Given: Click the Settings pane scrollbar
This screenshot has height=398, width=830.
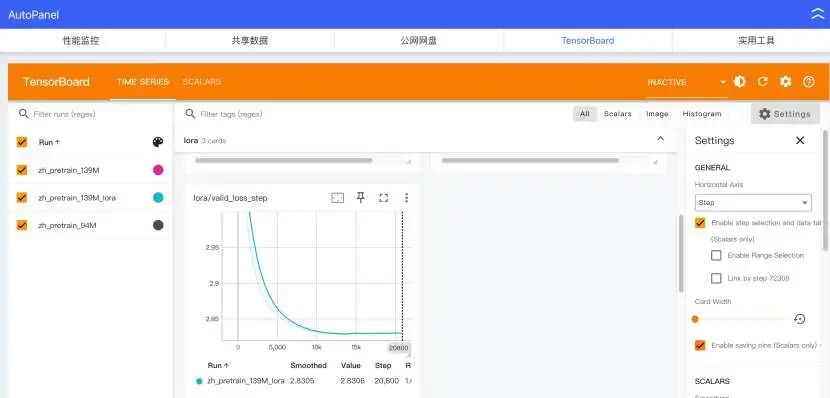Looking at the screenshot, I should click(x=826, y=189).
